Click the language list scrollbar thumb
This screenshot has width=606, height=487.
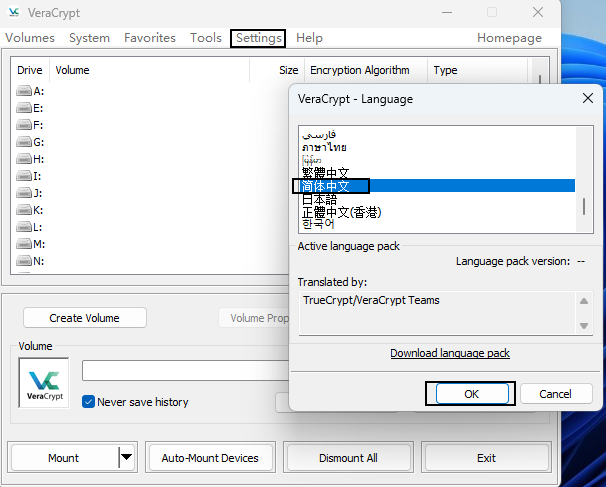584,206
